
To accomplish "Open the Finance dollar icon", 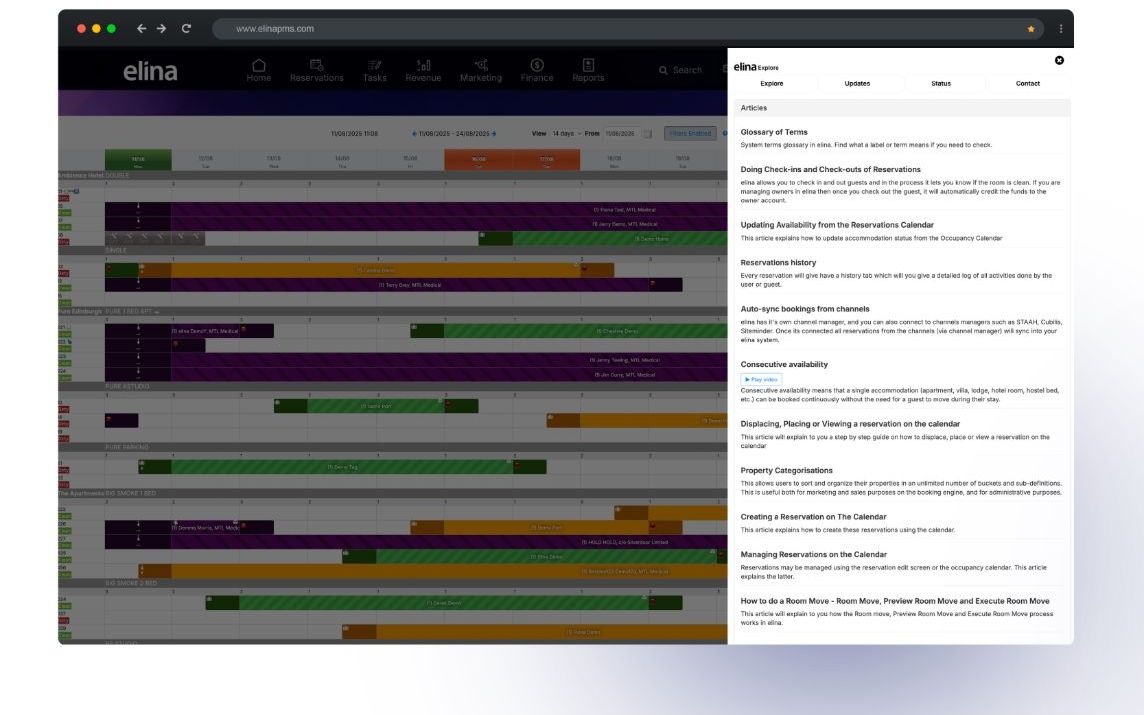I will click(x=537, y=65).
